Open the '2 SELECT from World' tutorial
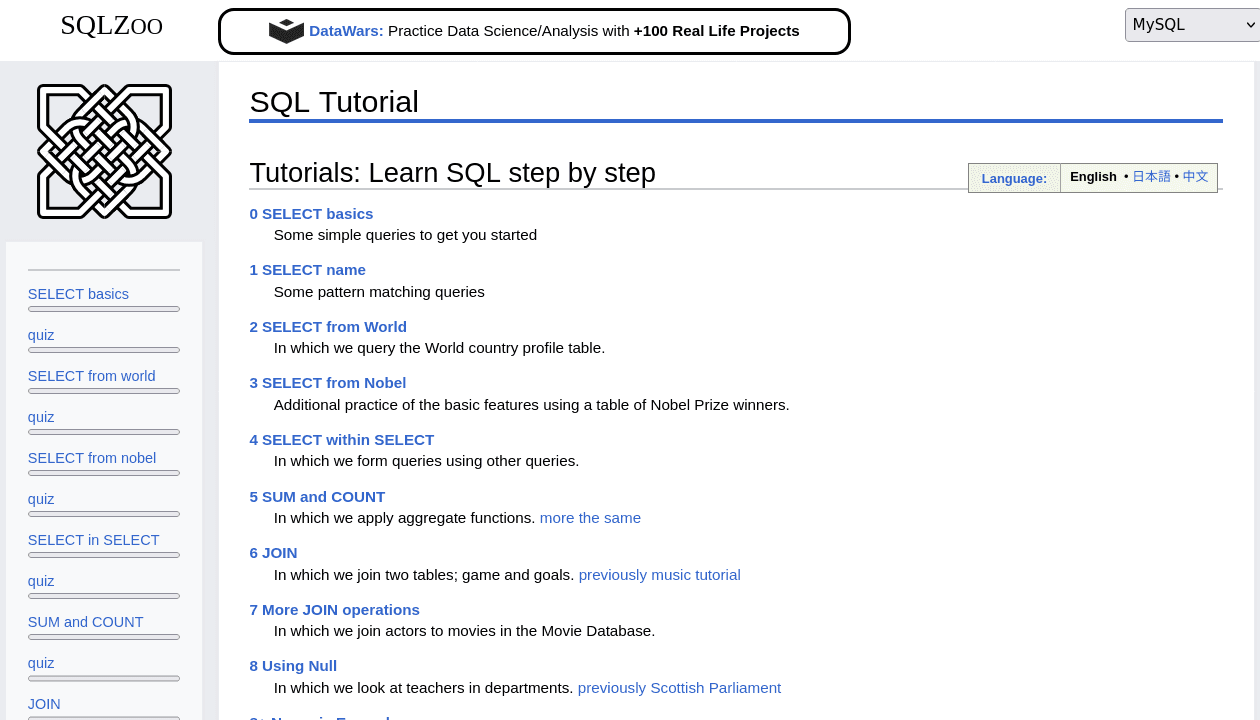Screen dimensions: 1260x720 pyautogui.click(x=328, y=326)
